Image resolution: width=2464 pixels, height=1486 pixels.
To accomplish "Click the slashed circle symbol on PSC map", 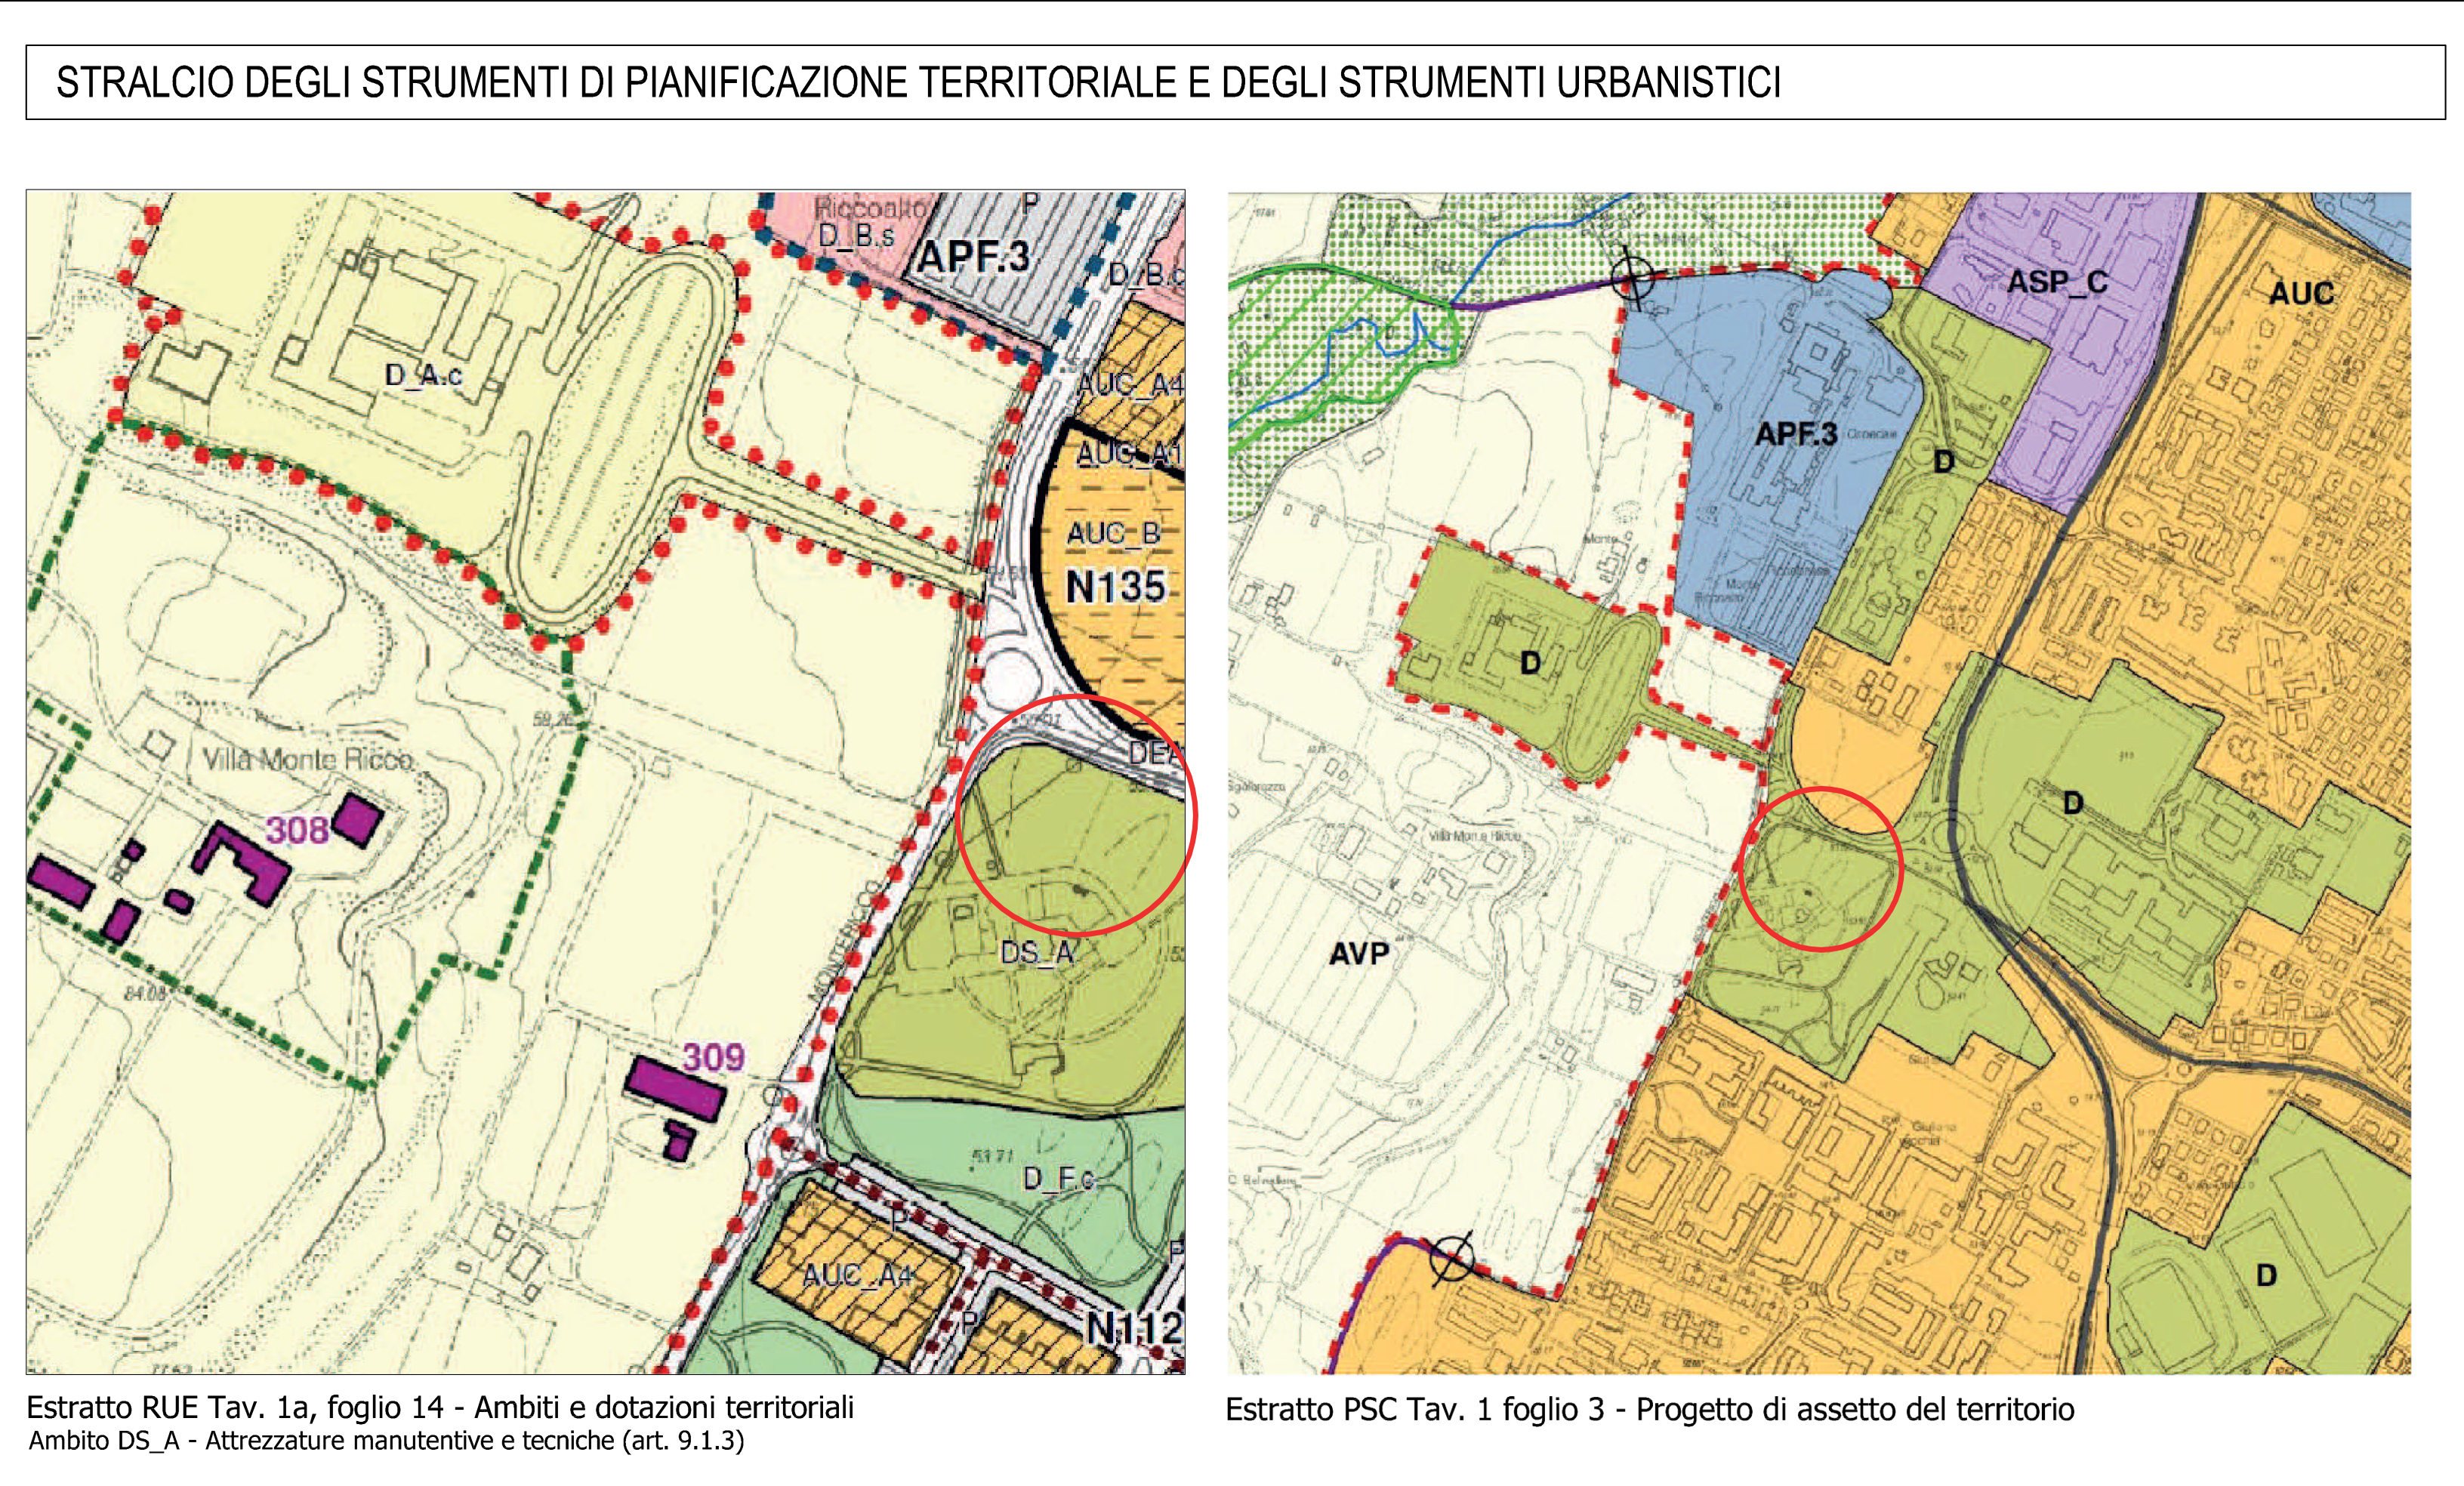I will [1452, 1257].
